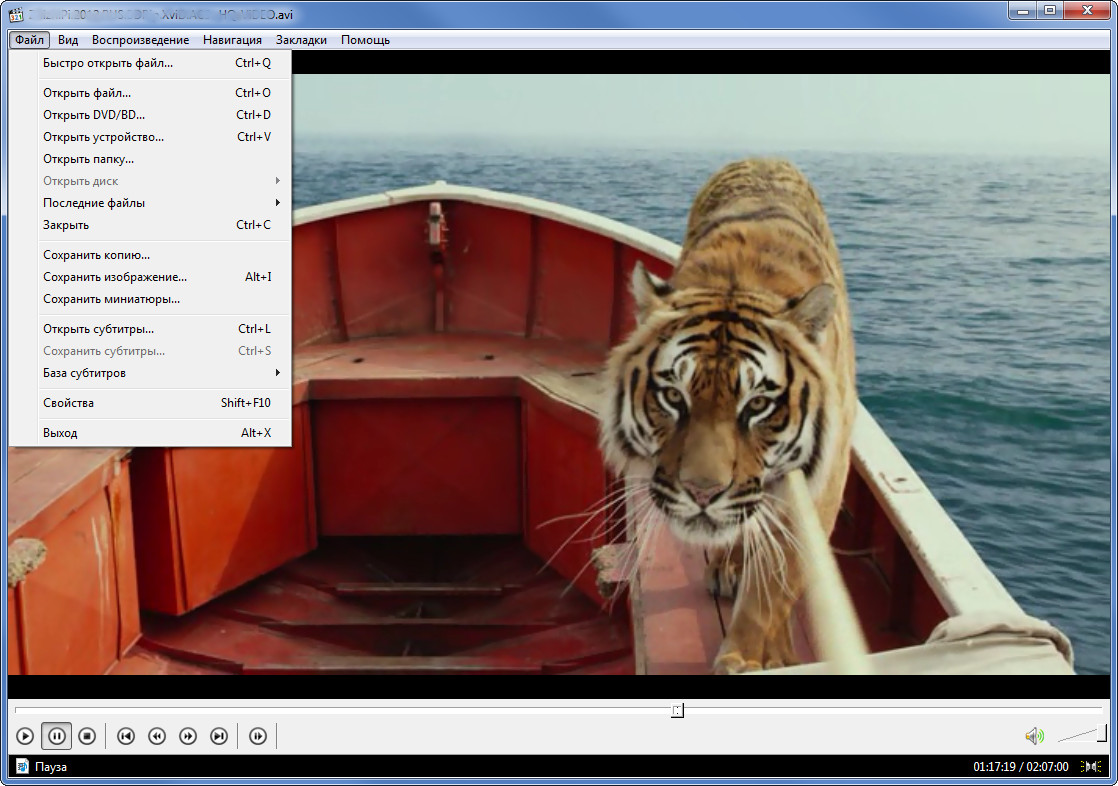Image resolution: width=1118 pixels, height=786 pixels.
Task: Choose Закрыть from the File menu
Action: coord(150,225)
